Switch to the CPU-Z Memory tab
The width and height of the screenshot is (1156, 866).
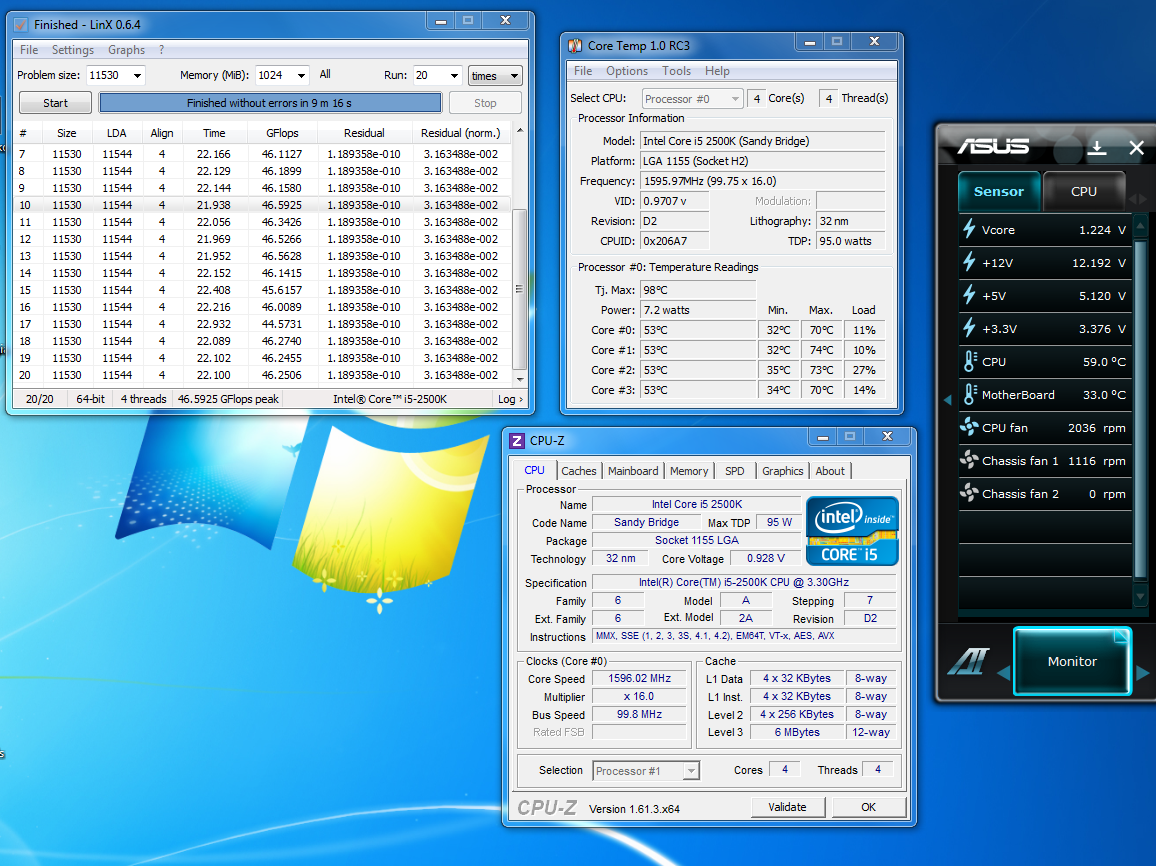[689, 471]
